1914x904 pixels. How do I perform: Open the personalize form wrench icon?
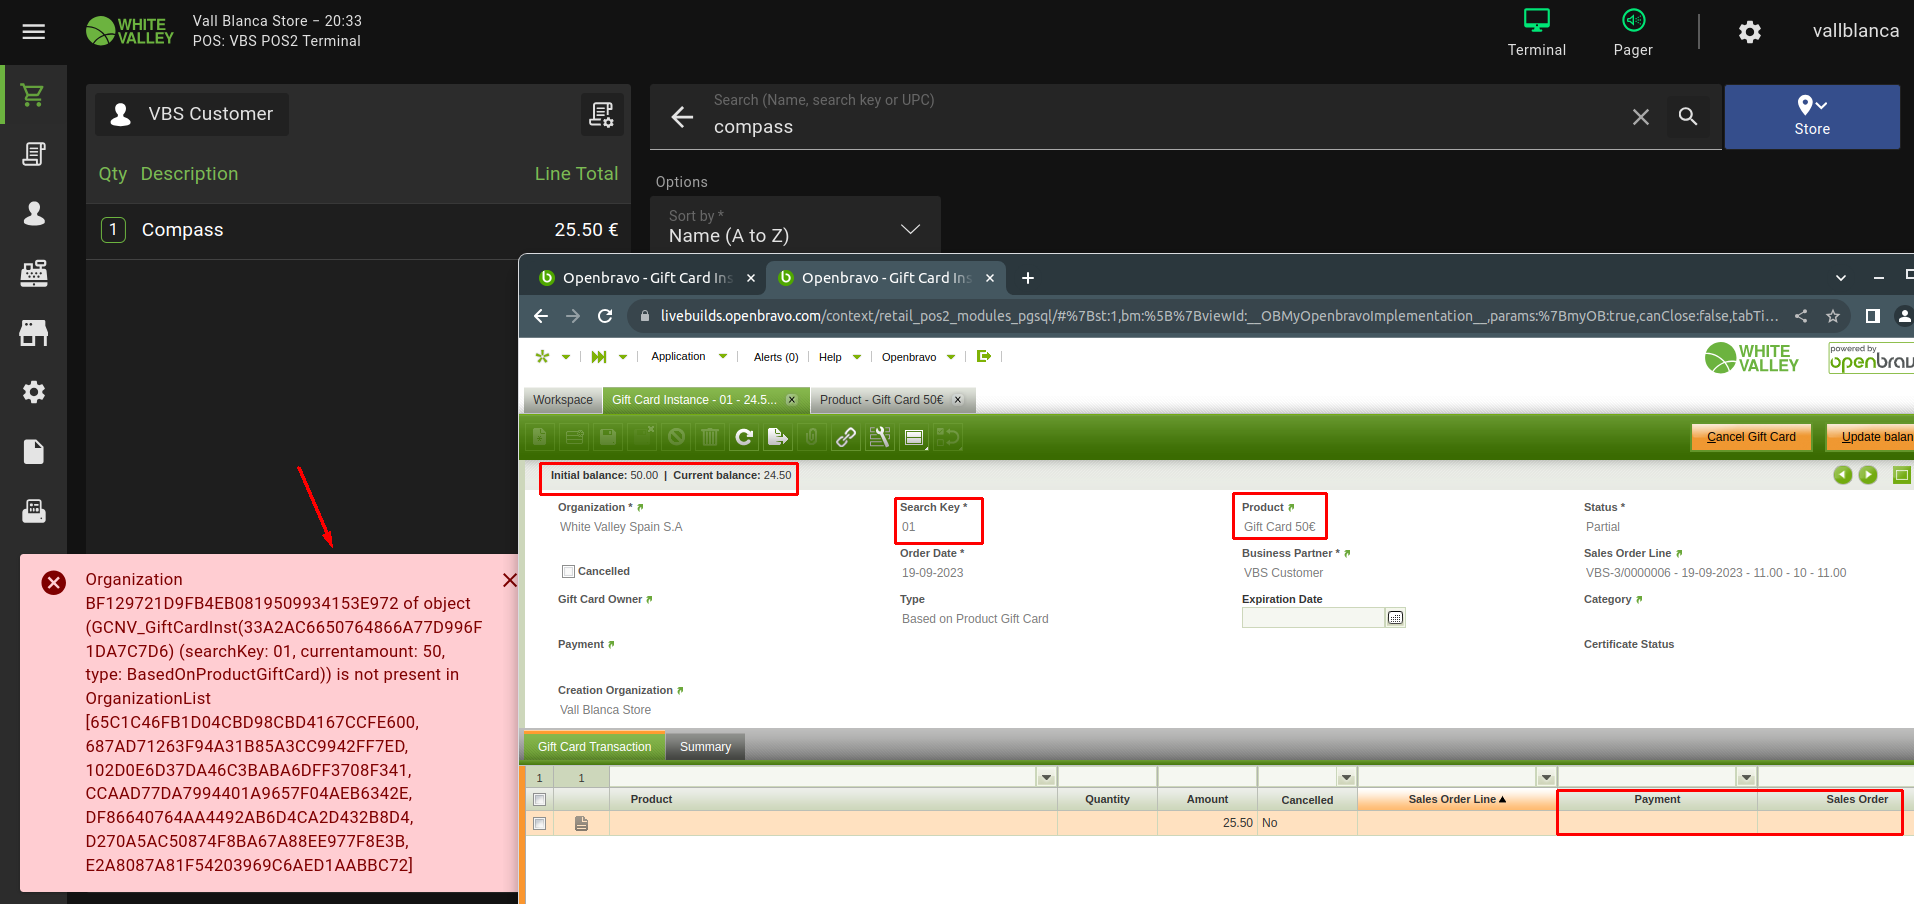(880, 437)
